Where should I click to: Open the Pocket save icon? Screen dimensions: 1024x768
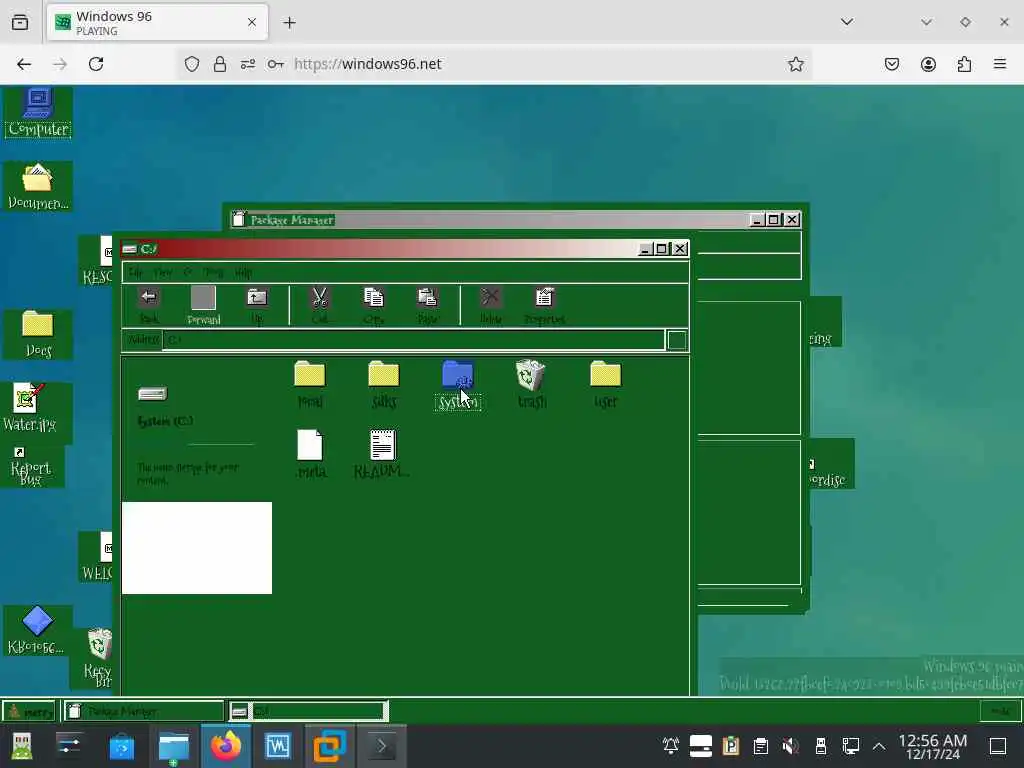pyautogui.click(x=892, y=64)
